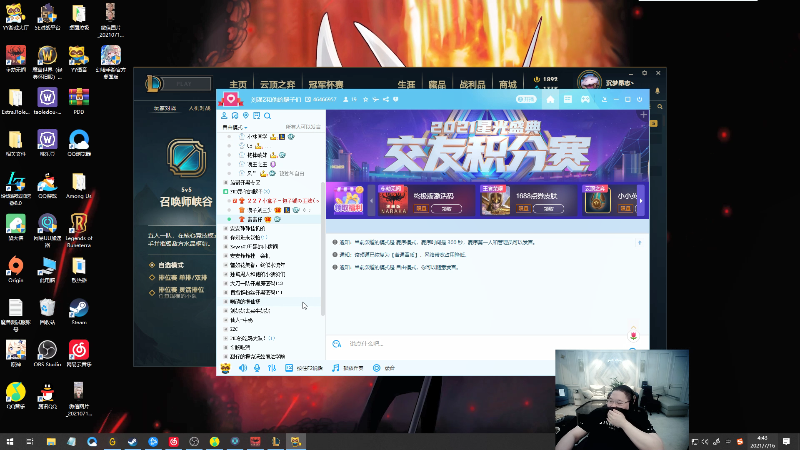Click the outlined button on the SABAKA card

446,208
